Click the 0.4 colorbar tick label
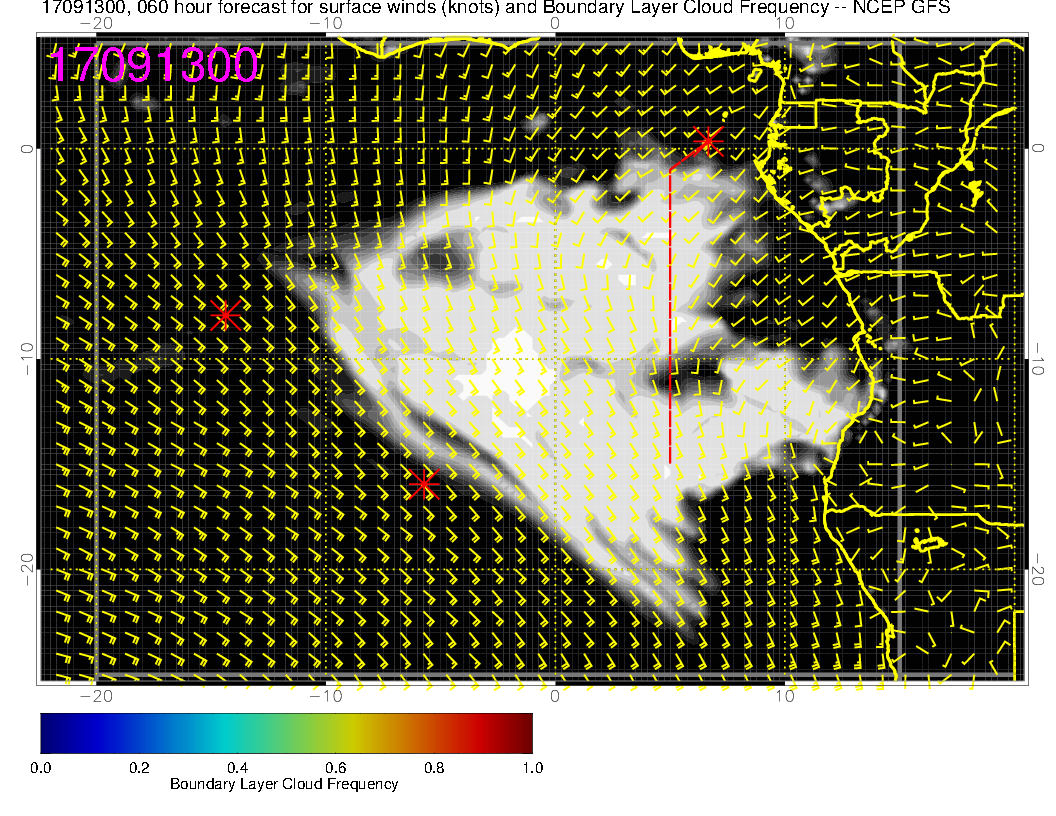Screen dimensions: 1056x816 tap(237, 768)
